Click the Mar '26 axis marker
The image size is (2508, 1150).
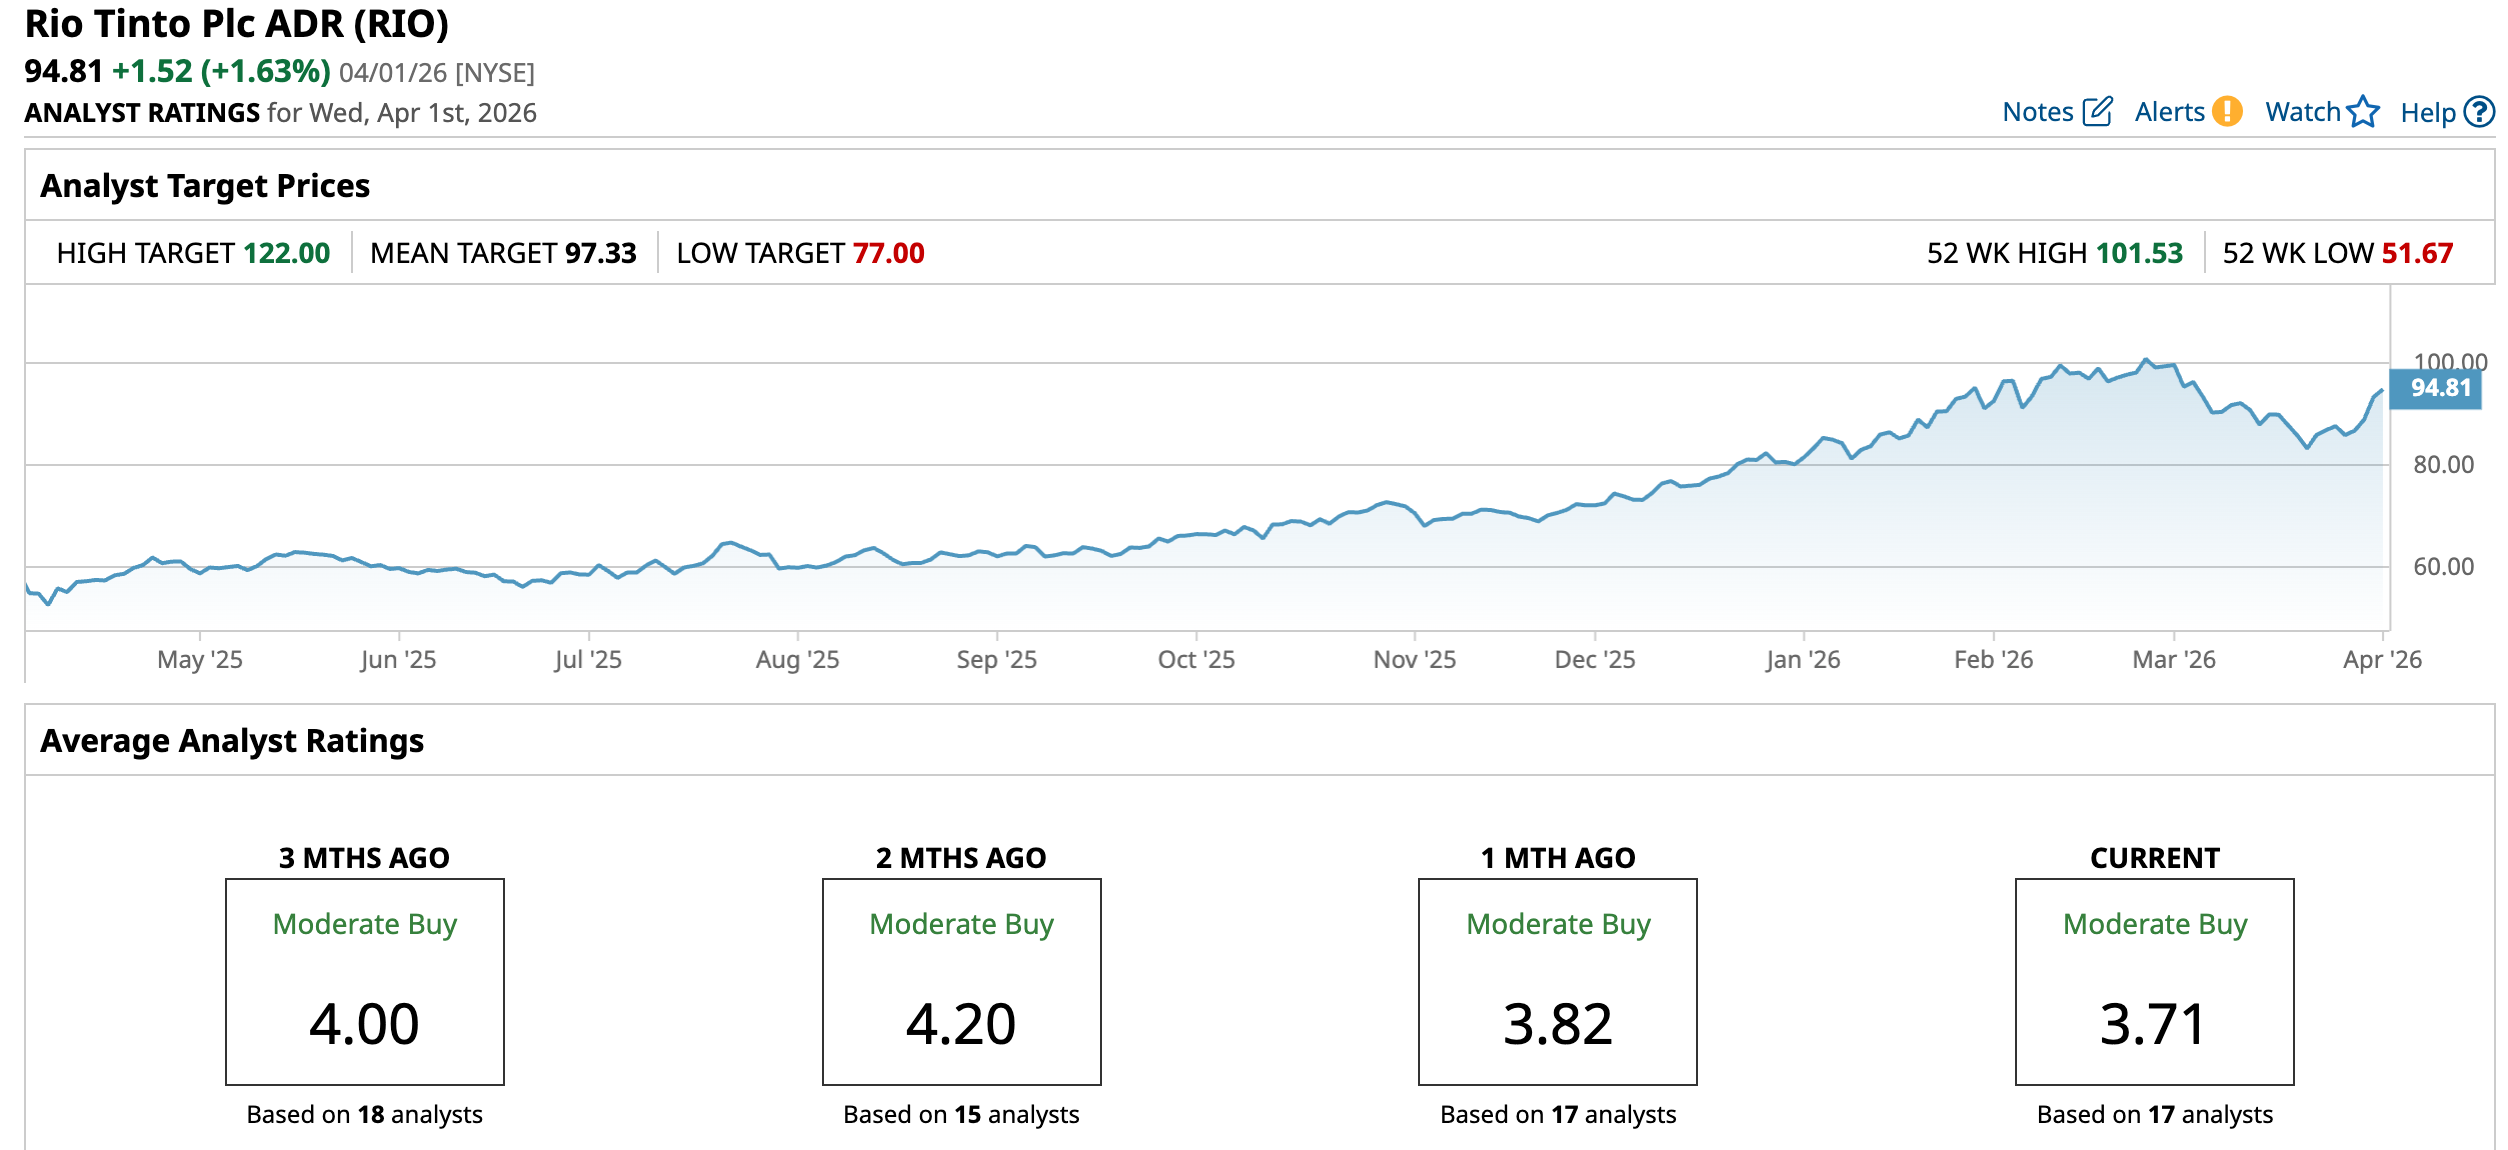tap(2174, 659)
